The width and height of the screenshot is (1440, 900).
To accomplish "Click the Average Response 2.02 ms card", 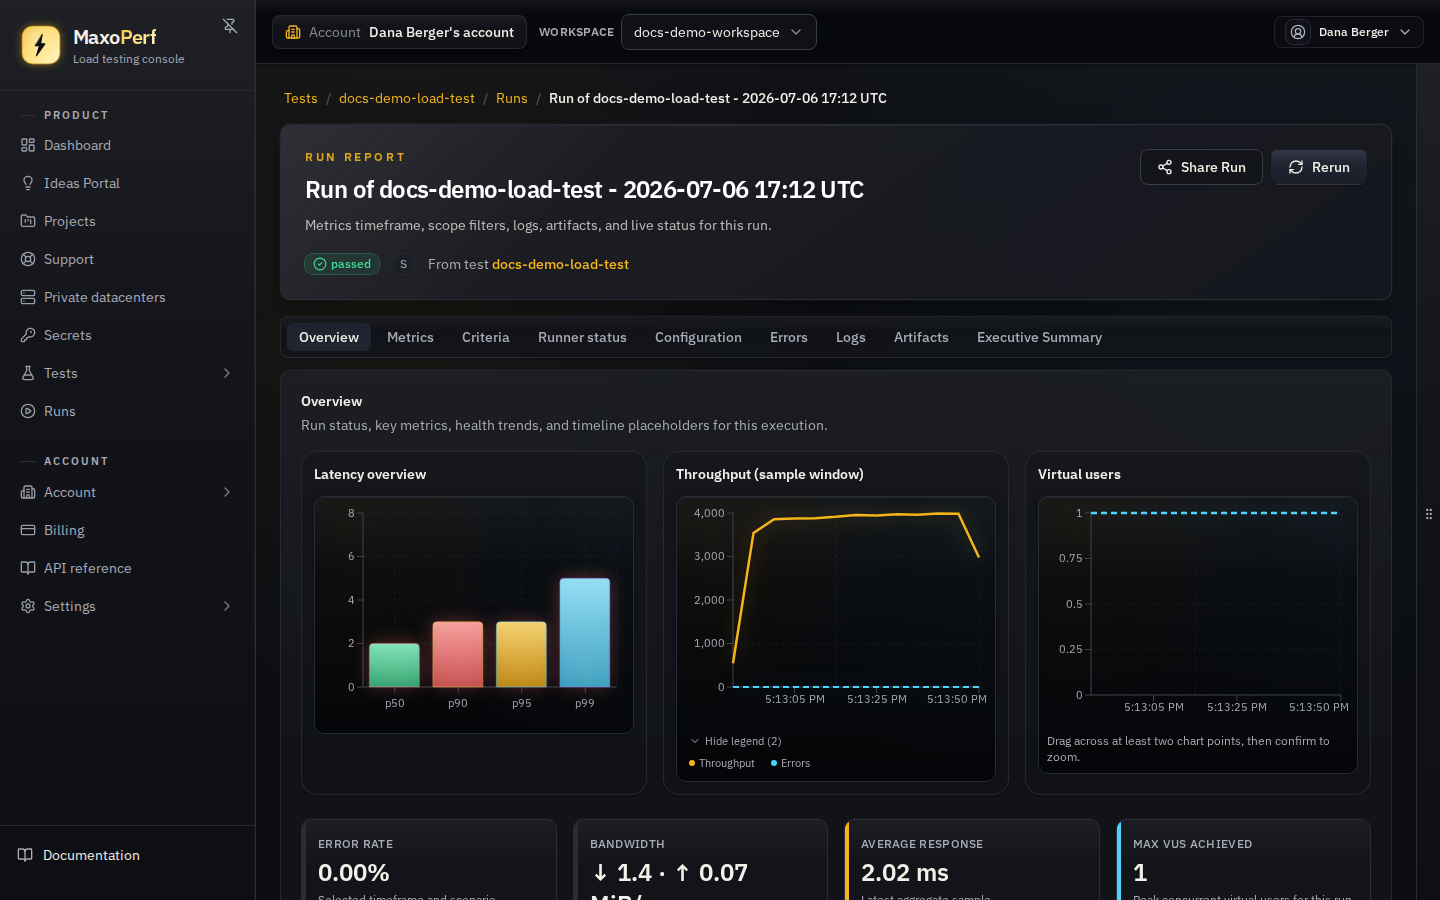I will (972, 860).
